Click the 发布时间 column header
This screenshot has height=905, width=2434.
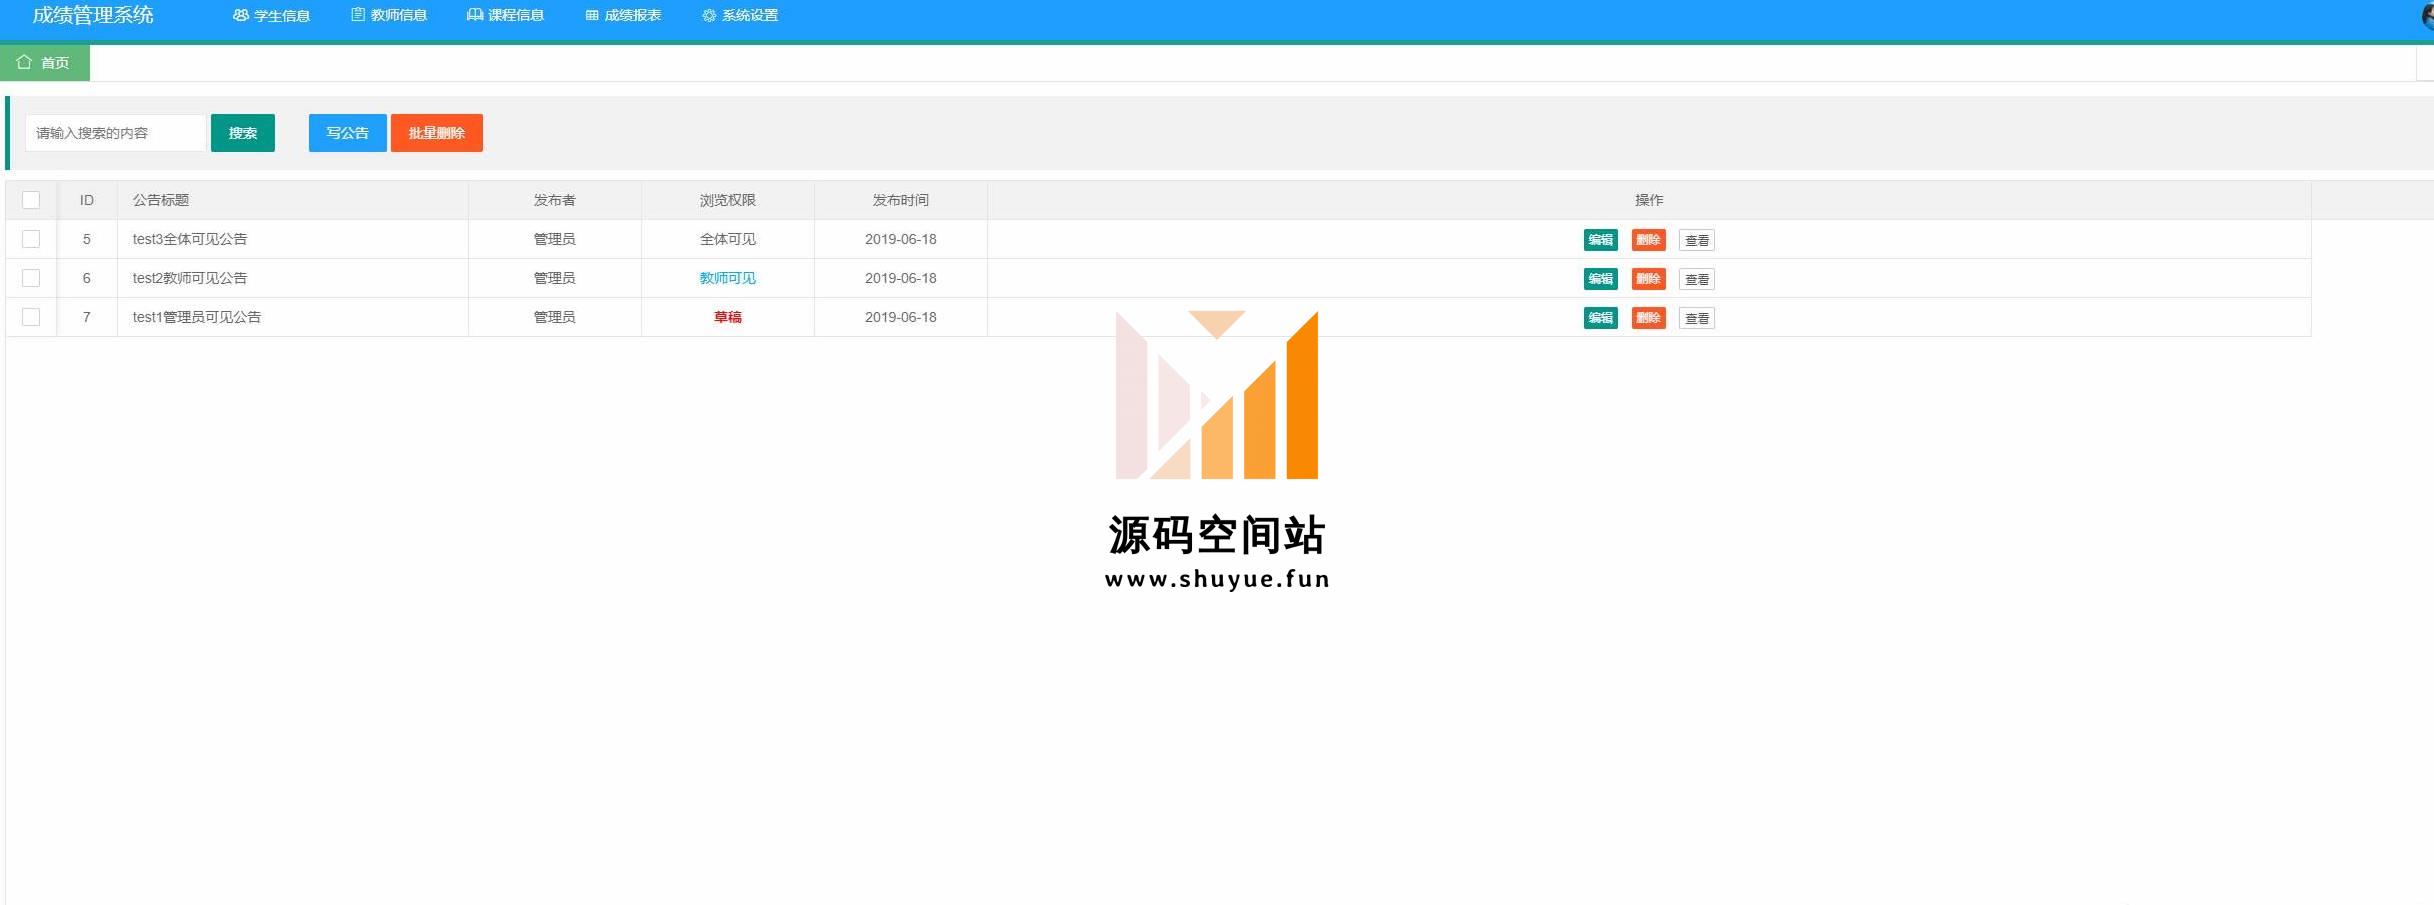pyautogui.click(x=901, y=200)
